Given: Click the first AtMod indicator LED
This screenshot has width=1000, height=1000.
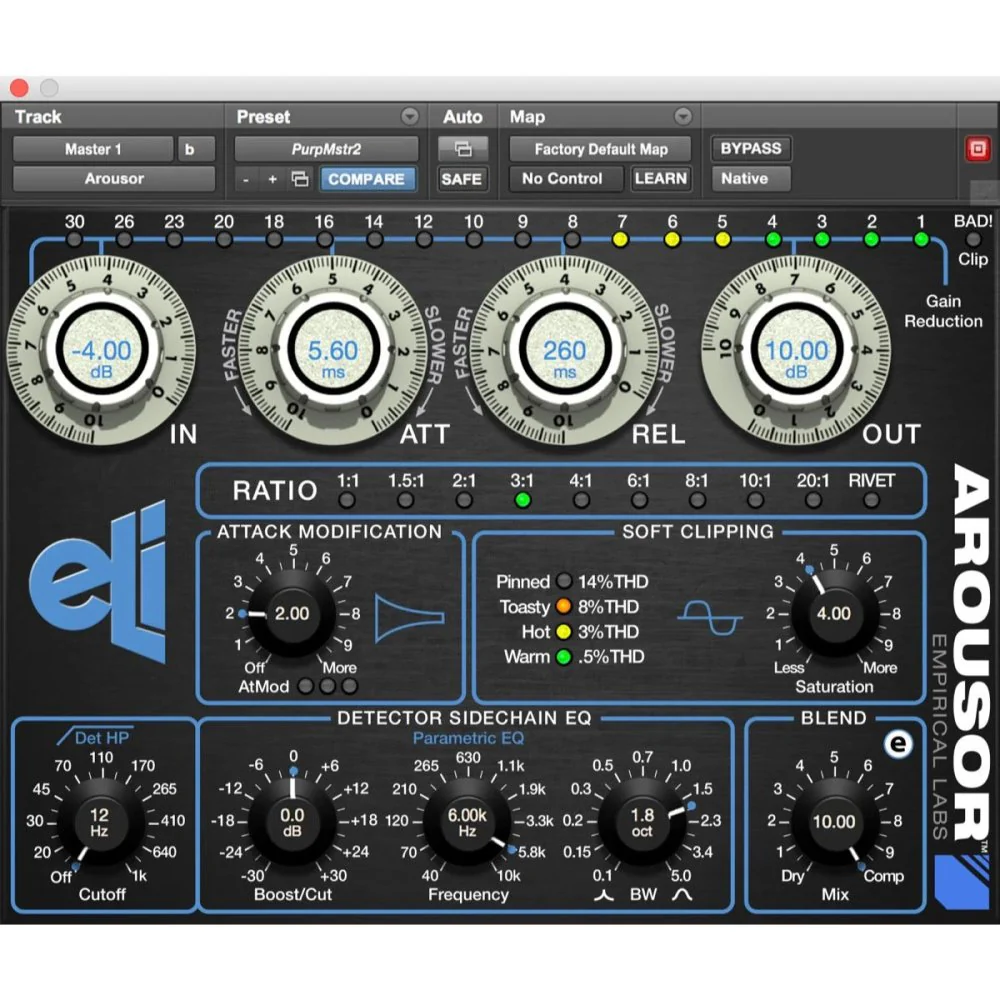Looking at the screenshot, I should pos(306,686).
